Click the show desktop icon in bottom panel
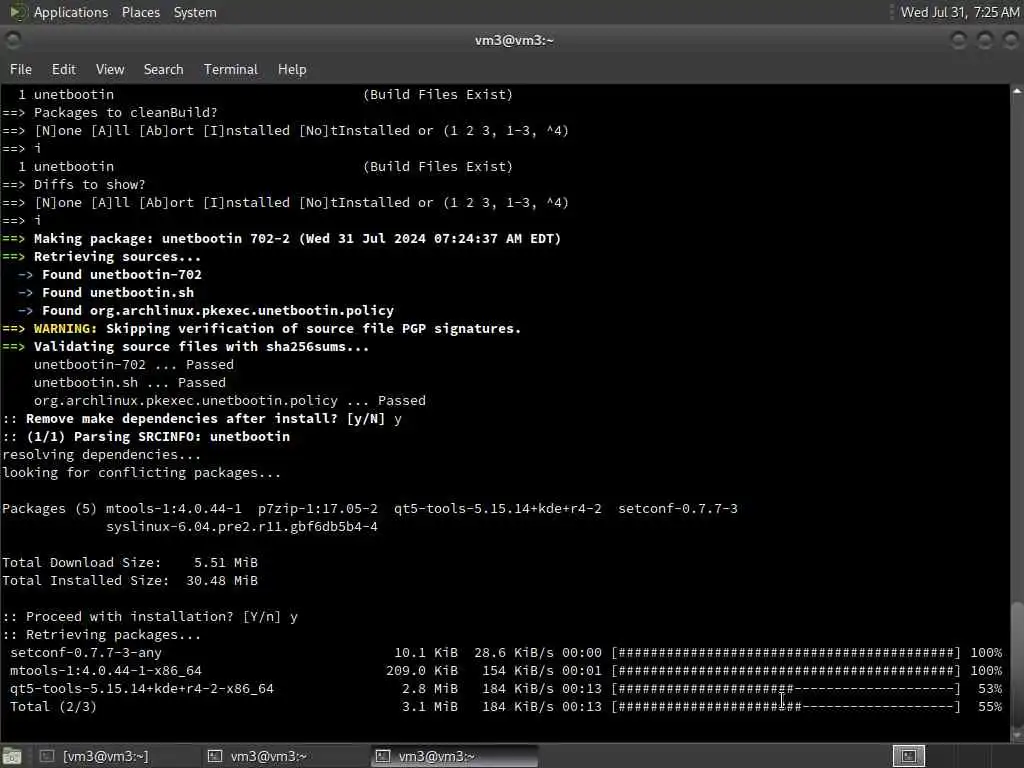 (12, 756)
